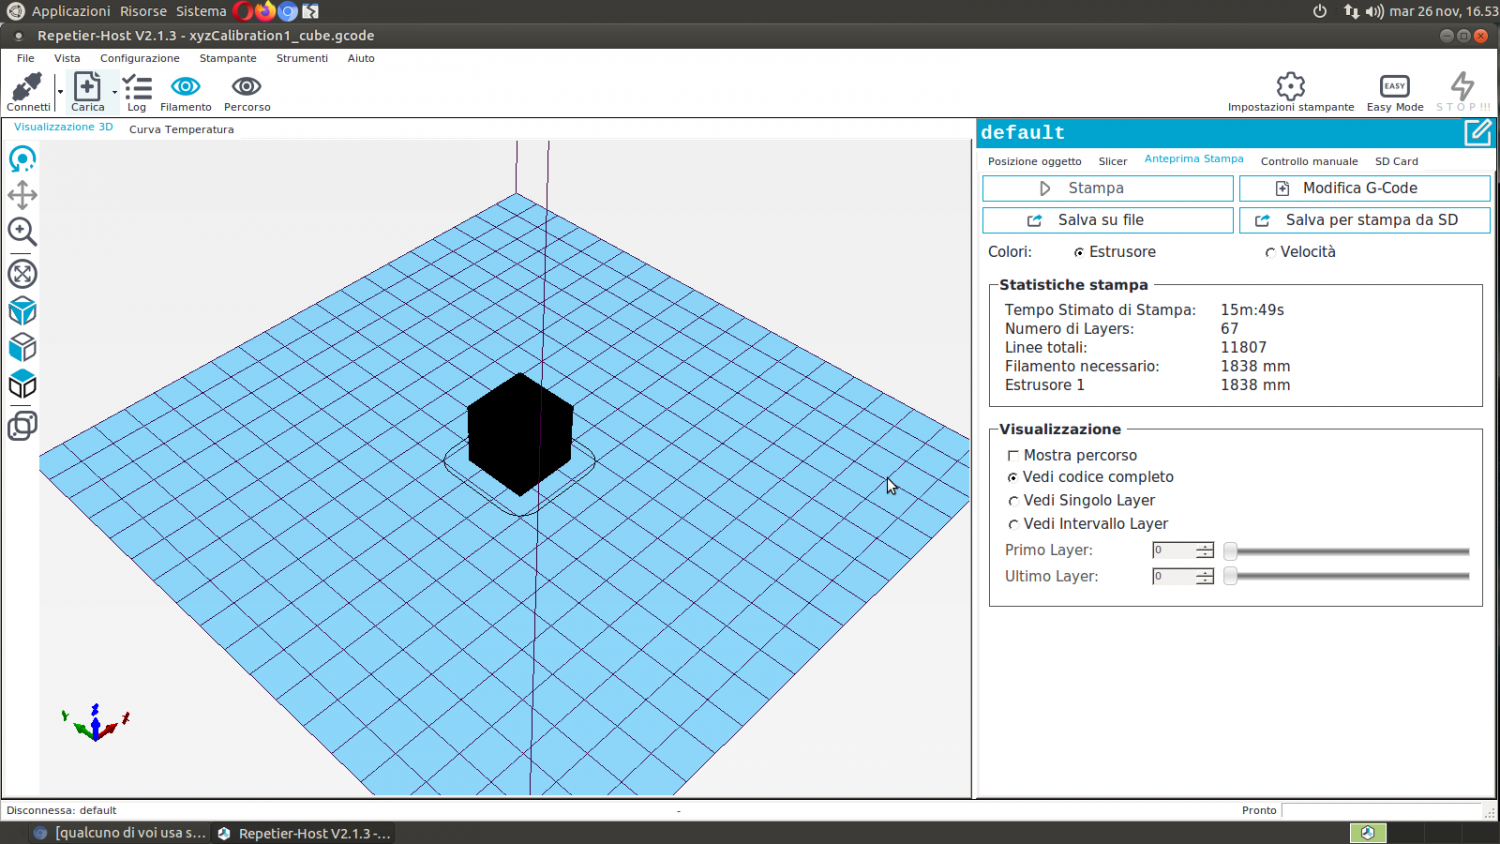Toggle the Percorso eye icon
This screenshot has height=844, width=1500.
[x=246, y=86]
